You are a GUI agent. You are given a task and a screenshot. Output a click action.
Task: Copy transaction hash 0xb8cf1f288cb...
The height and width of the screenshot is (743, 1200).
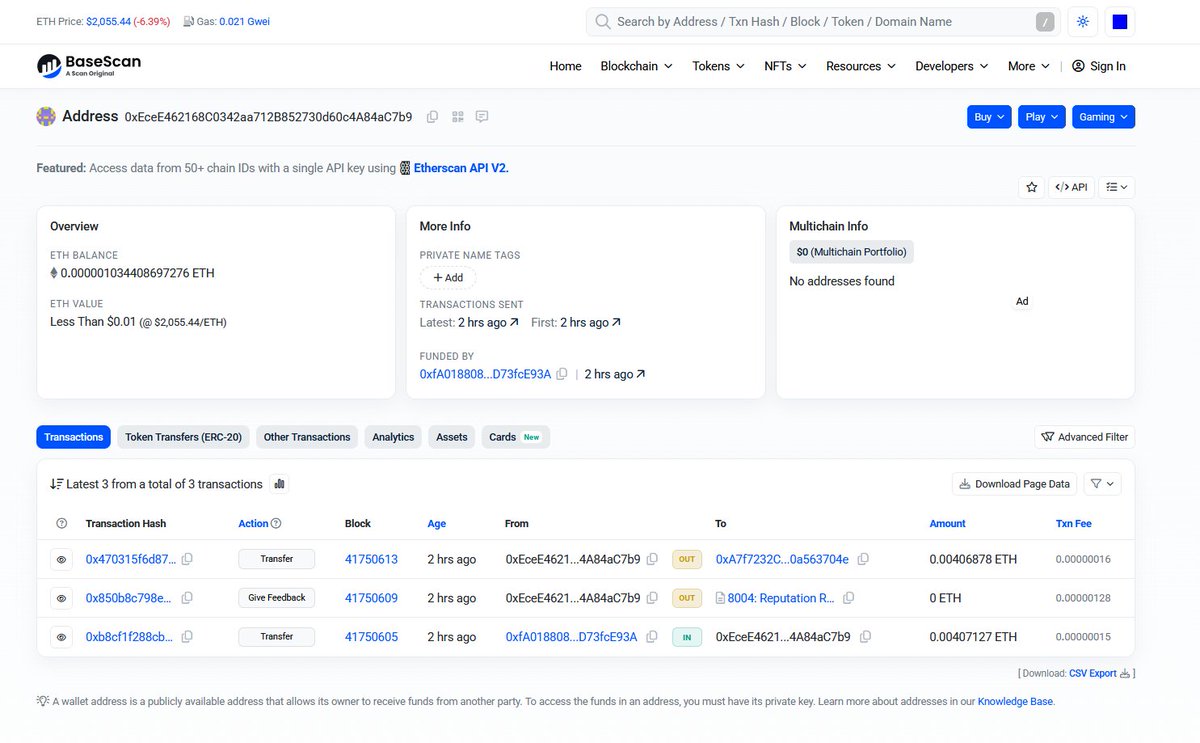pos(187,637)
